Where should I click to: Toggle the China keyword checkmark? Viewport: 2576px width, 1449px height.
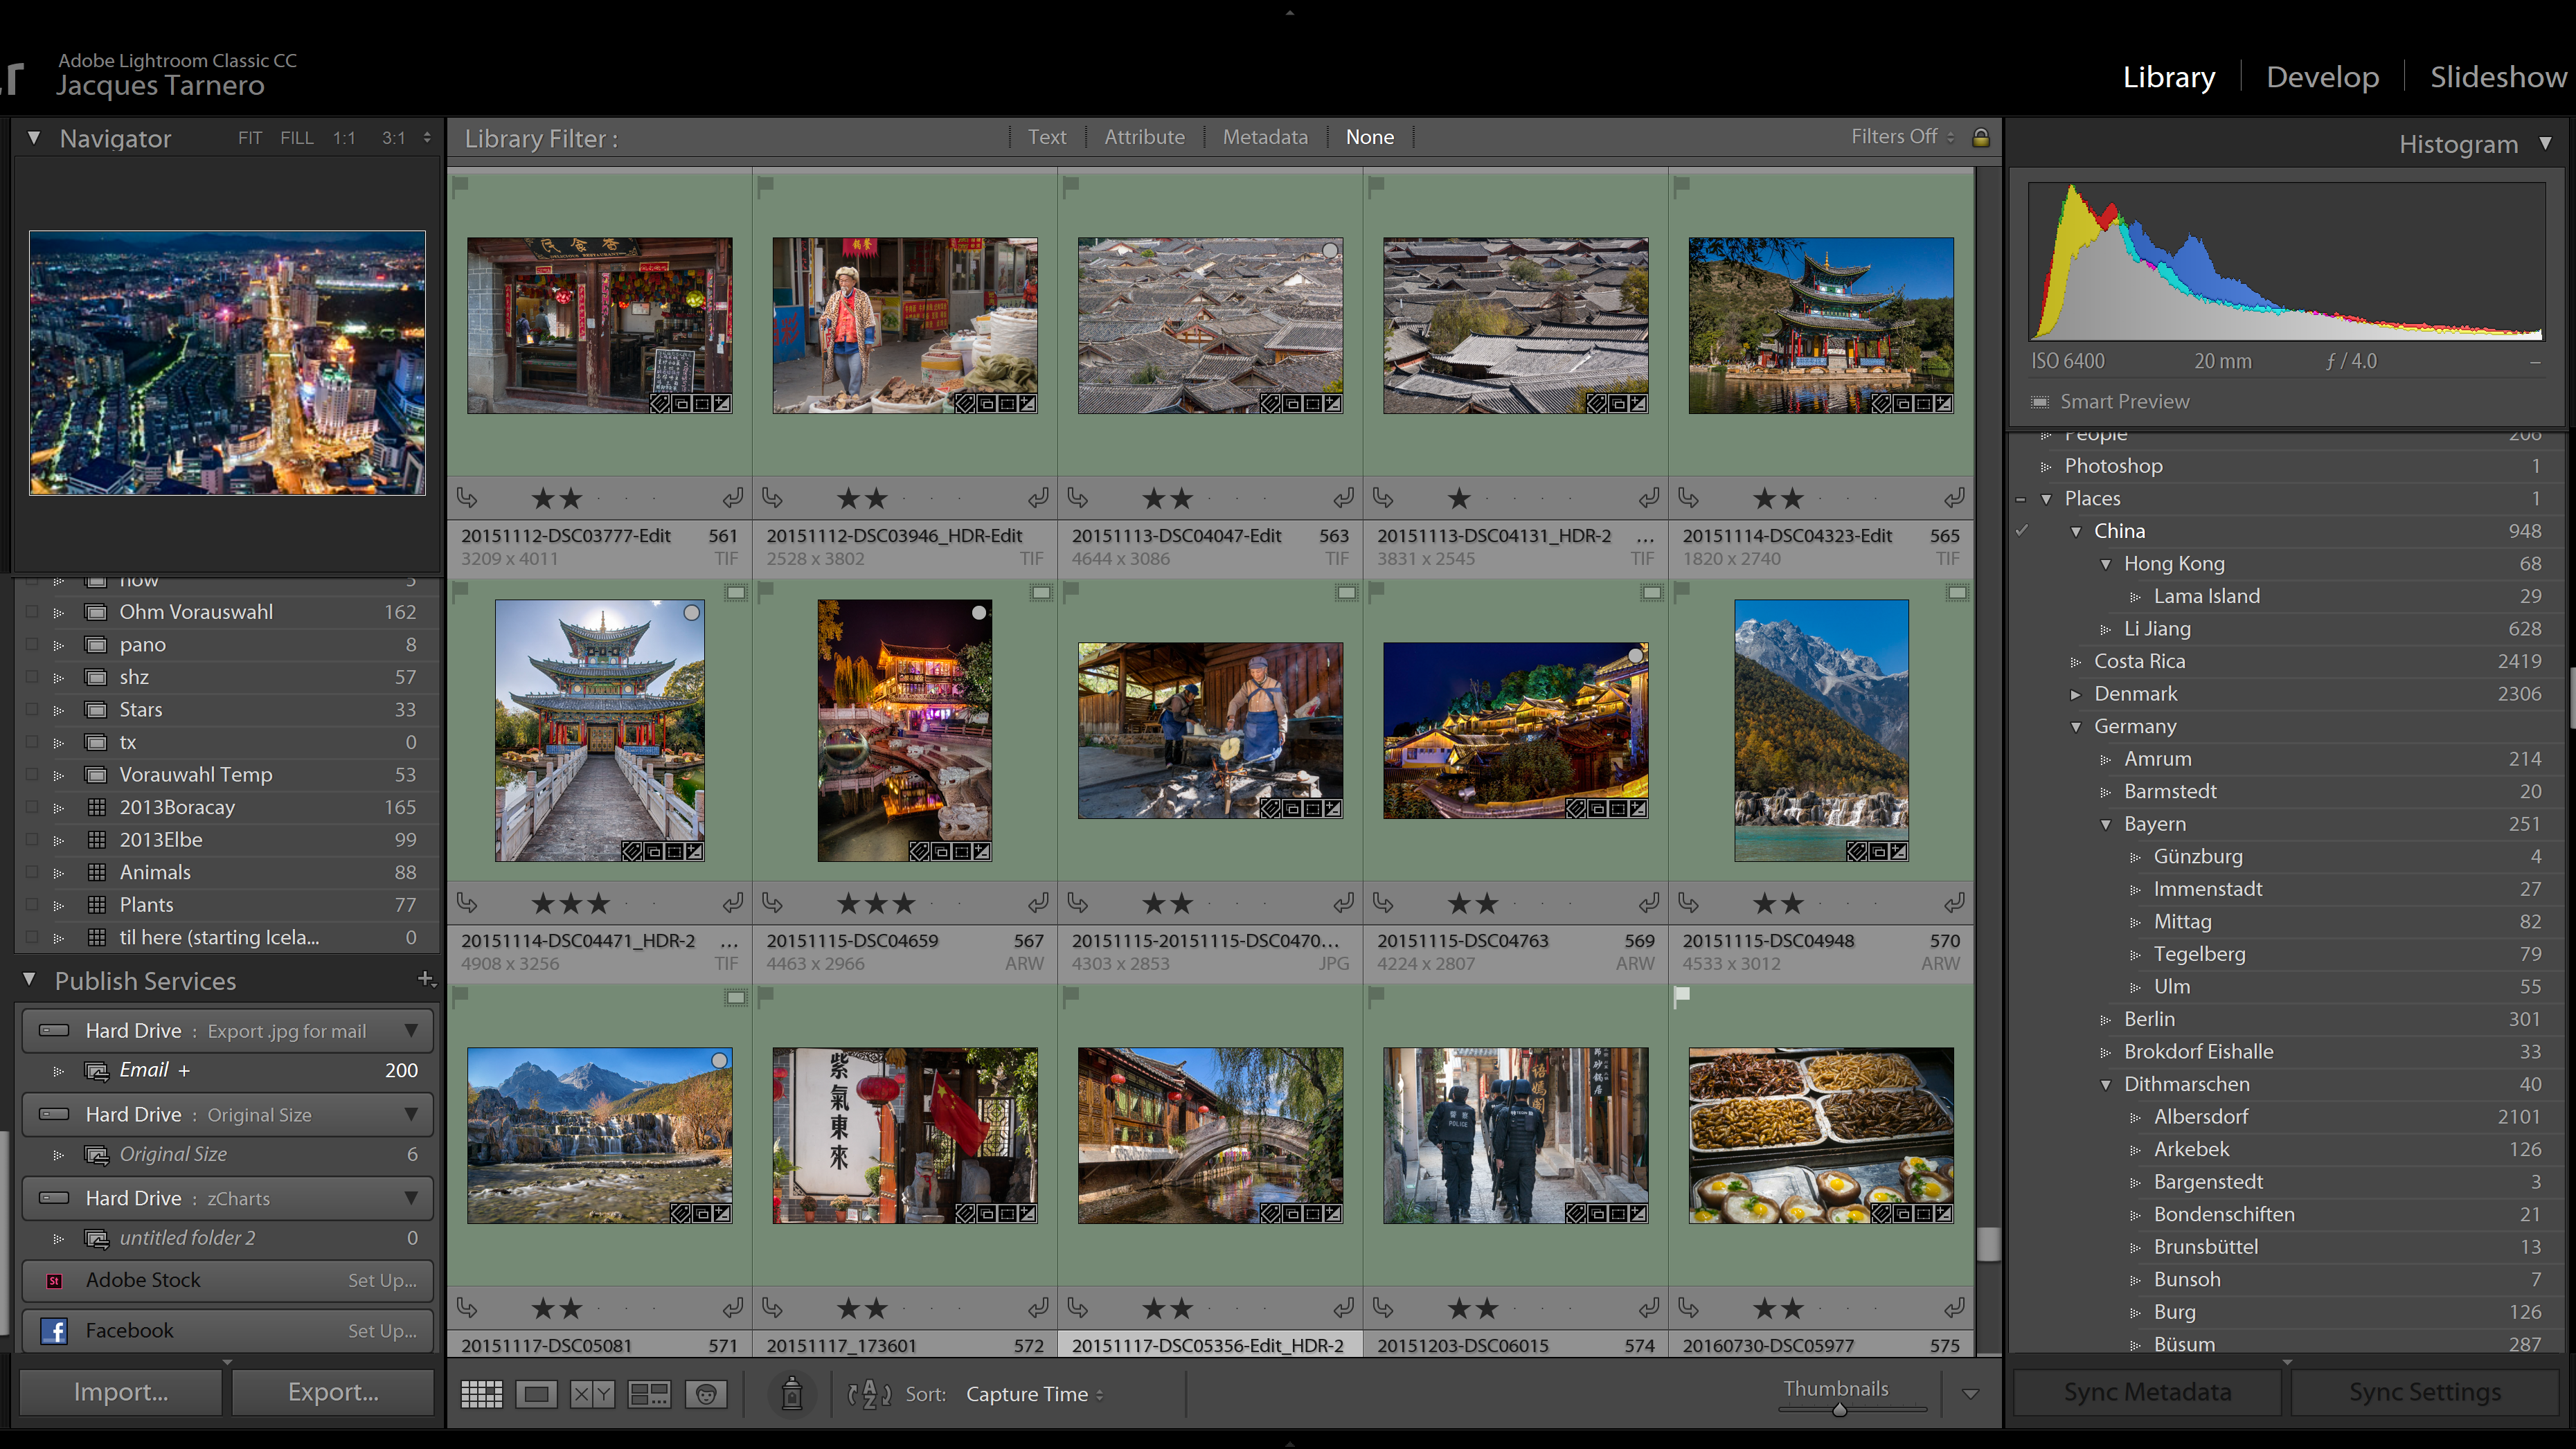pos(2022,531)
